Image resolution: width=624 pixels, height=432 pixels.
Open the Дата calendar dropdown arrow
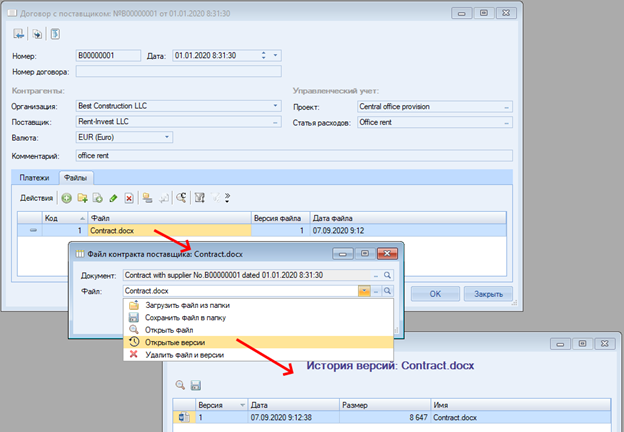pyautogui.click(x=275, y=56)
